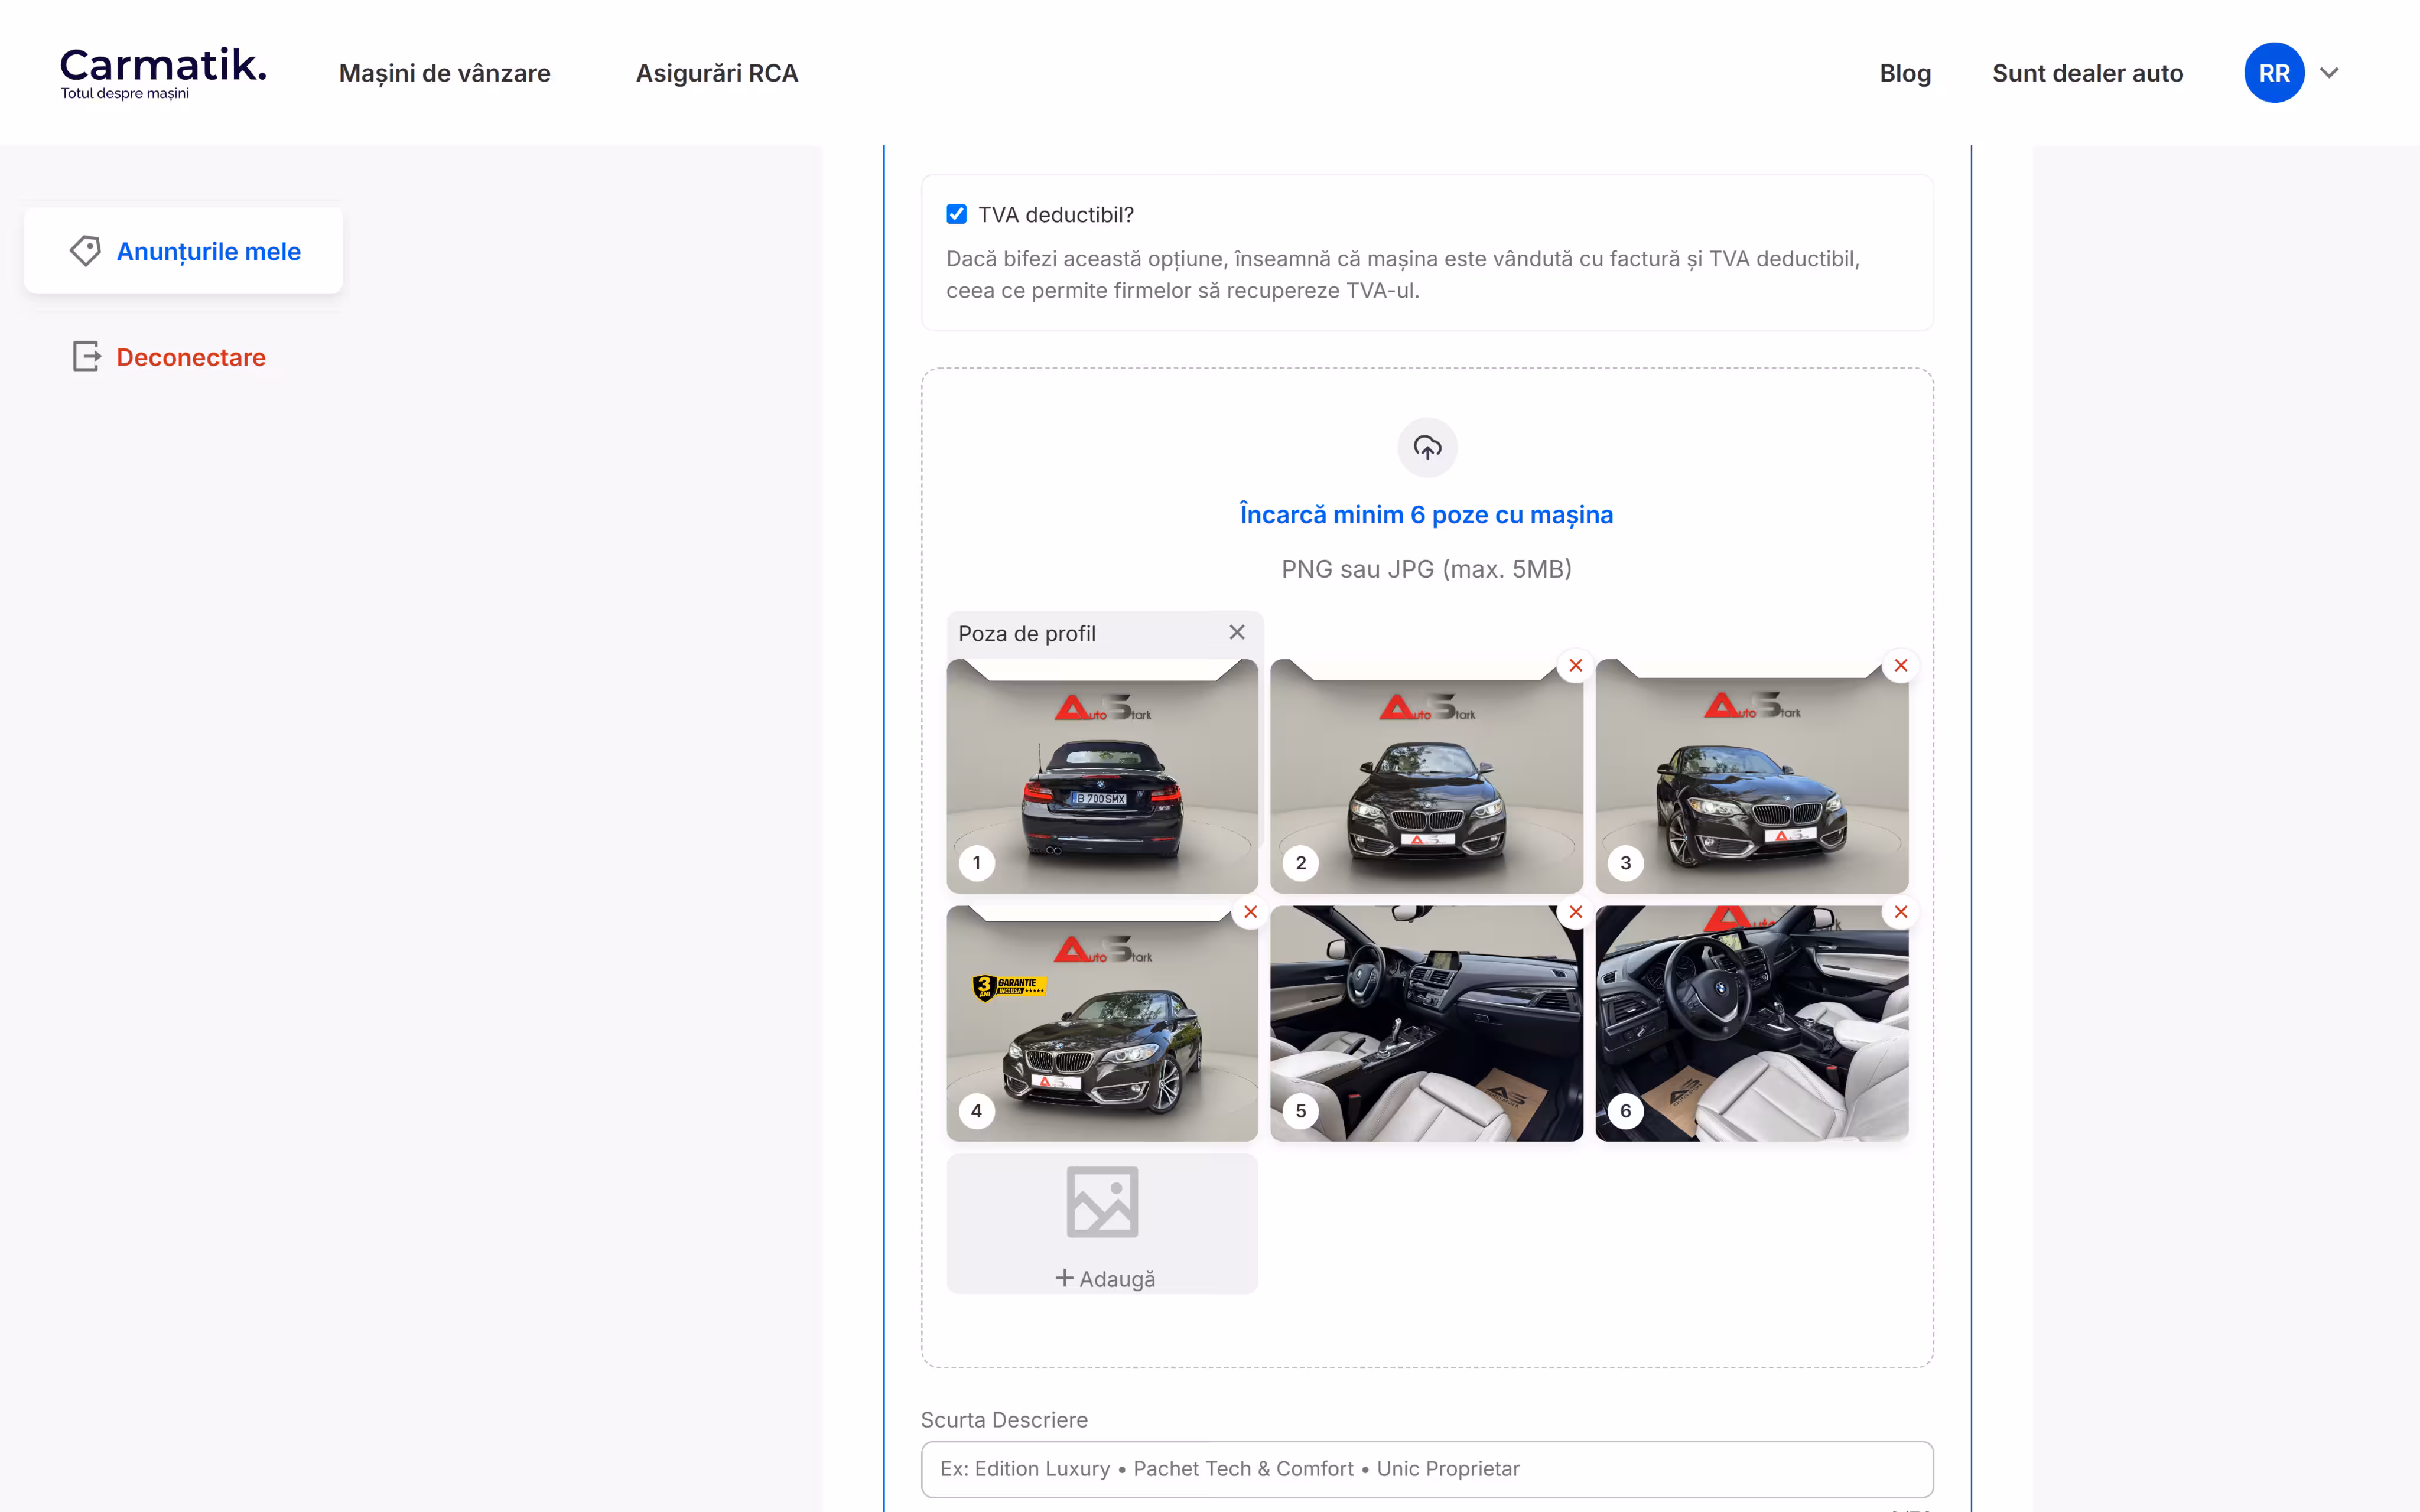Image resolution: width=2420 pixels, height=1512 pixels.
Task: Expand the account dropdown chevron
Action: coord(2329,73)
